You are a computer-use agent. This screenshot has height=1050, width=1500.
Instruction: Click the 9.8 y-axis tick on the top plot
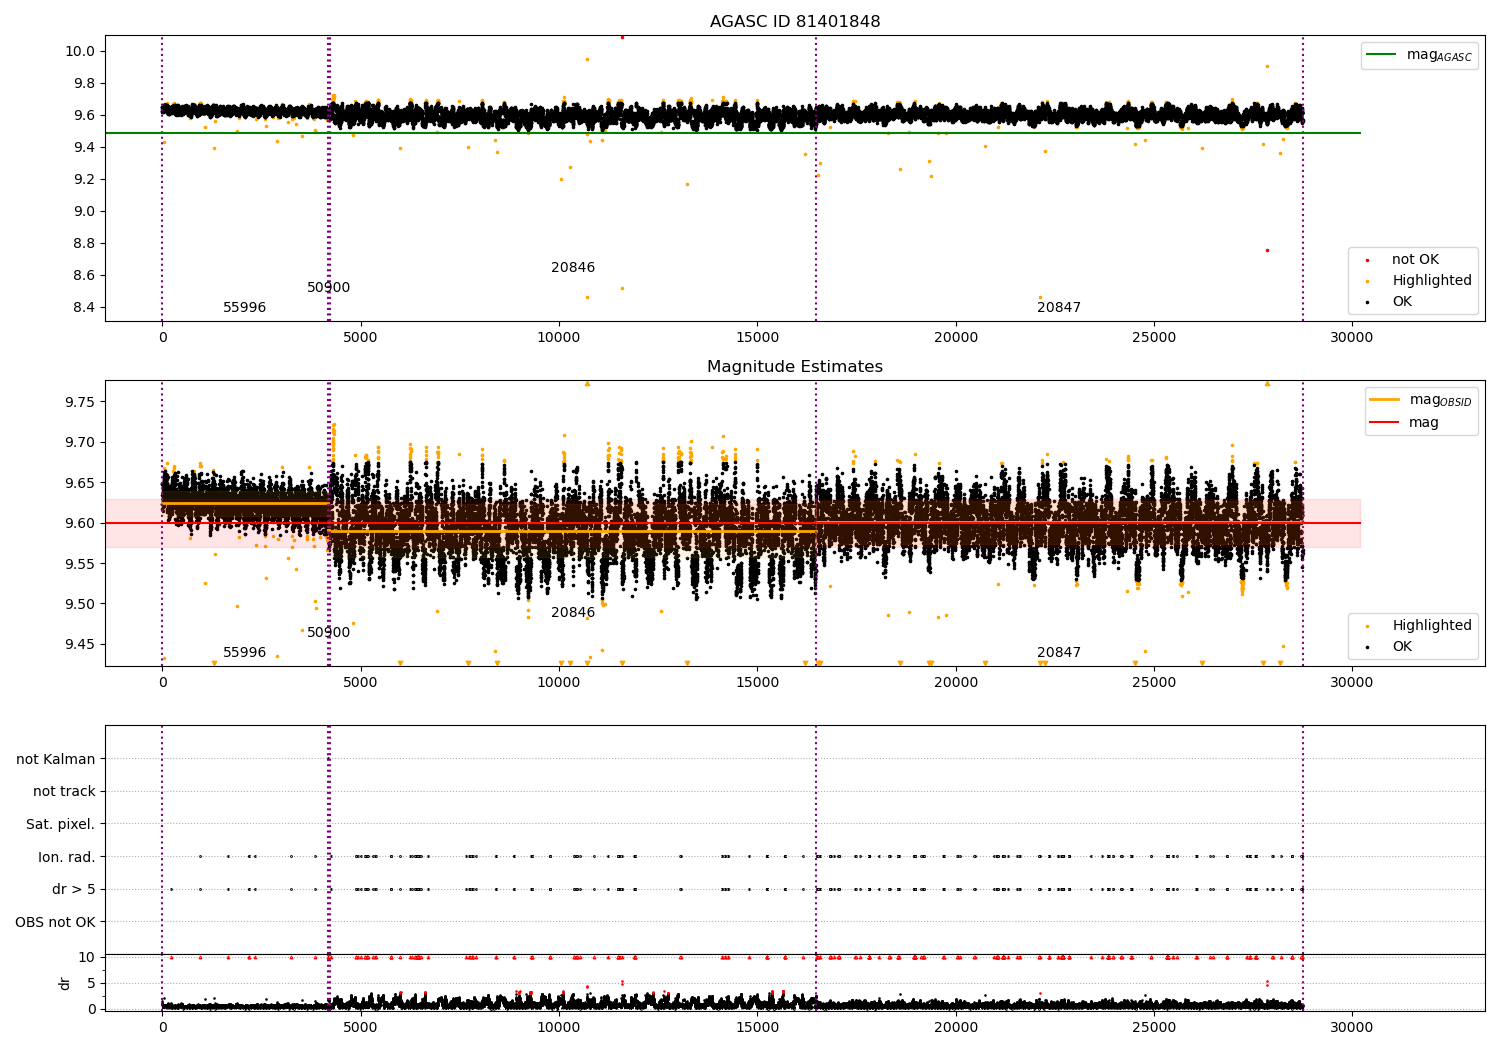[x=85, y=83]
